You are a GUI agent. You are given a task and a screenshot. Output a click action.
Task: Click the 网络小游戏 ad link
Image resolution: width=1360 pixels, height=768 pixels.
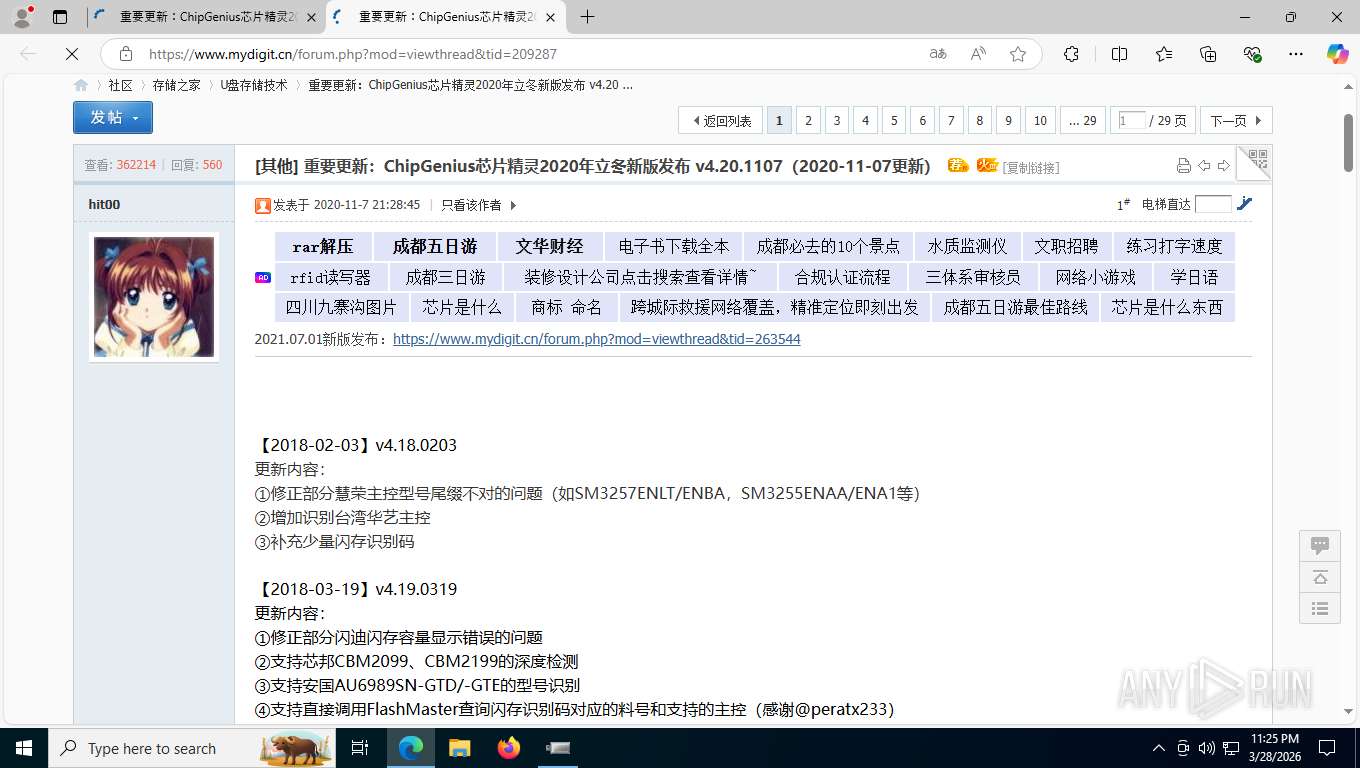click(1096, 277)
